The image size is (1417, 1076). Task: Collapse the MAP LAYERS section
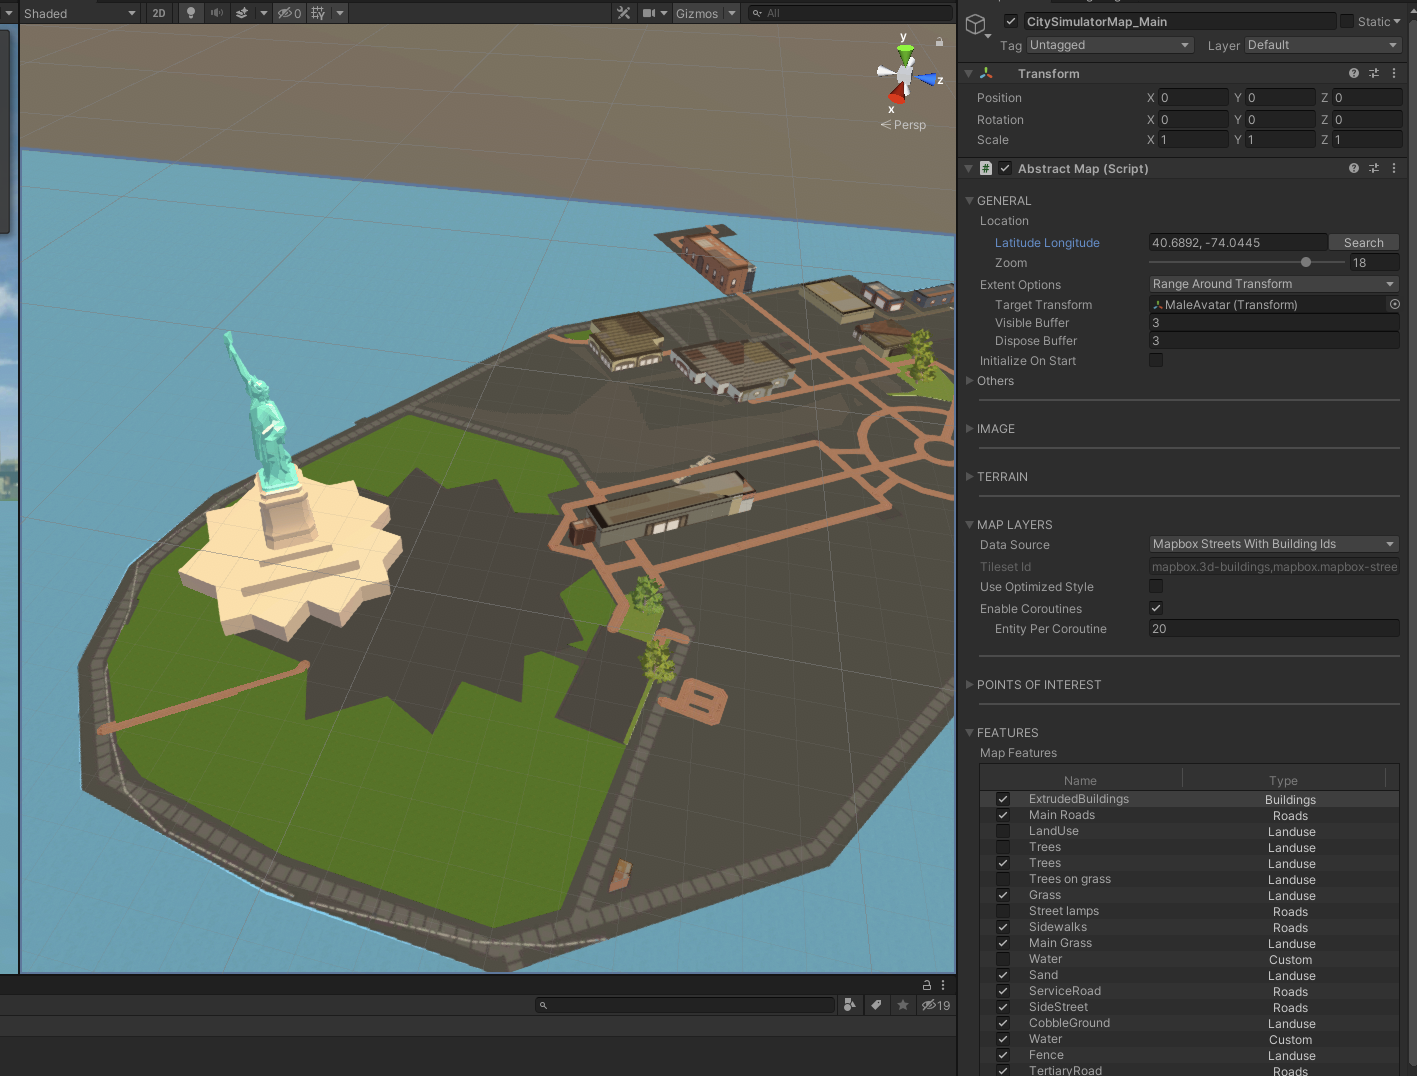[969, 524]
